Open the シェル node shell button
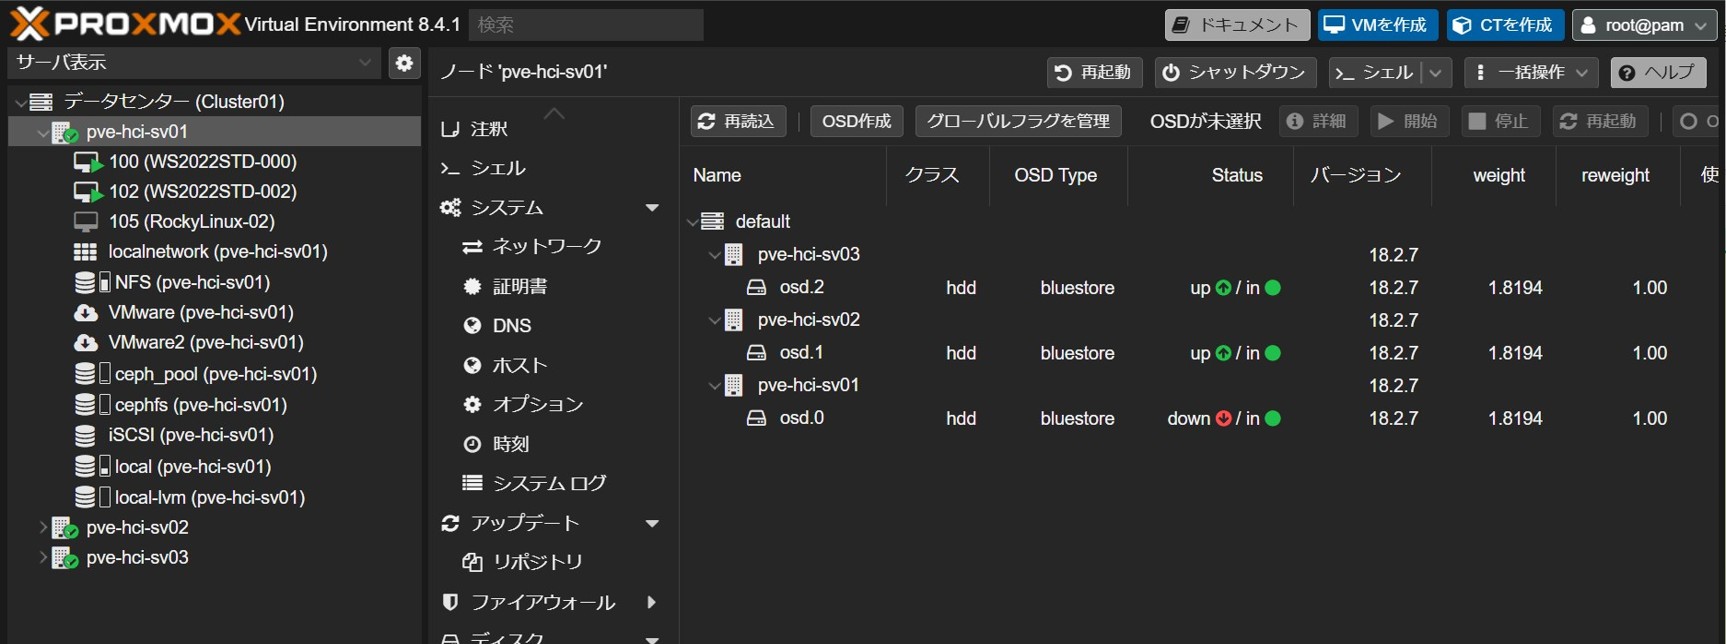This screenshot has height=644, width=1726. 1375,72
